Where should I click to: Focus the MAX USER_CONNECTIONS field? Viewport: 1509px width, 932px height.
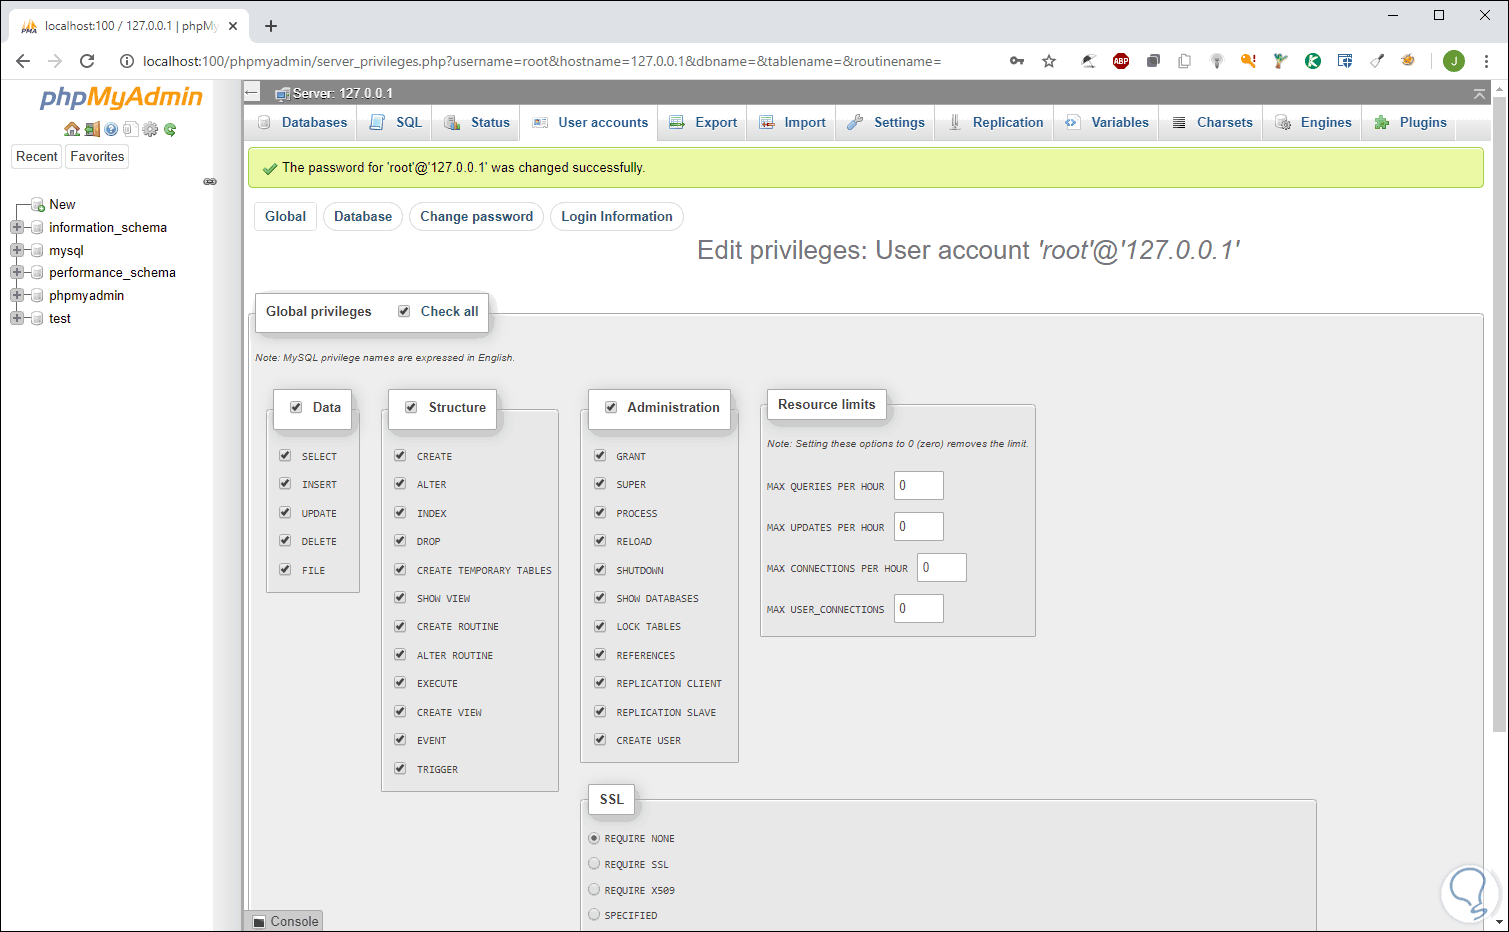(919, 608)
